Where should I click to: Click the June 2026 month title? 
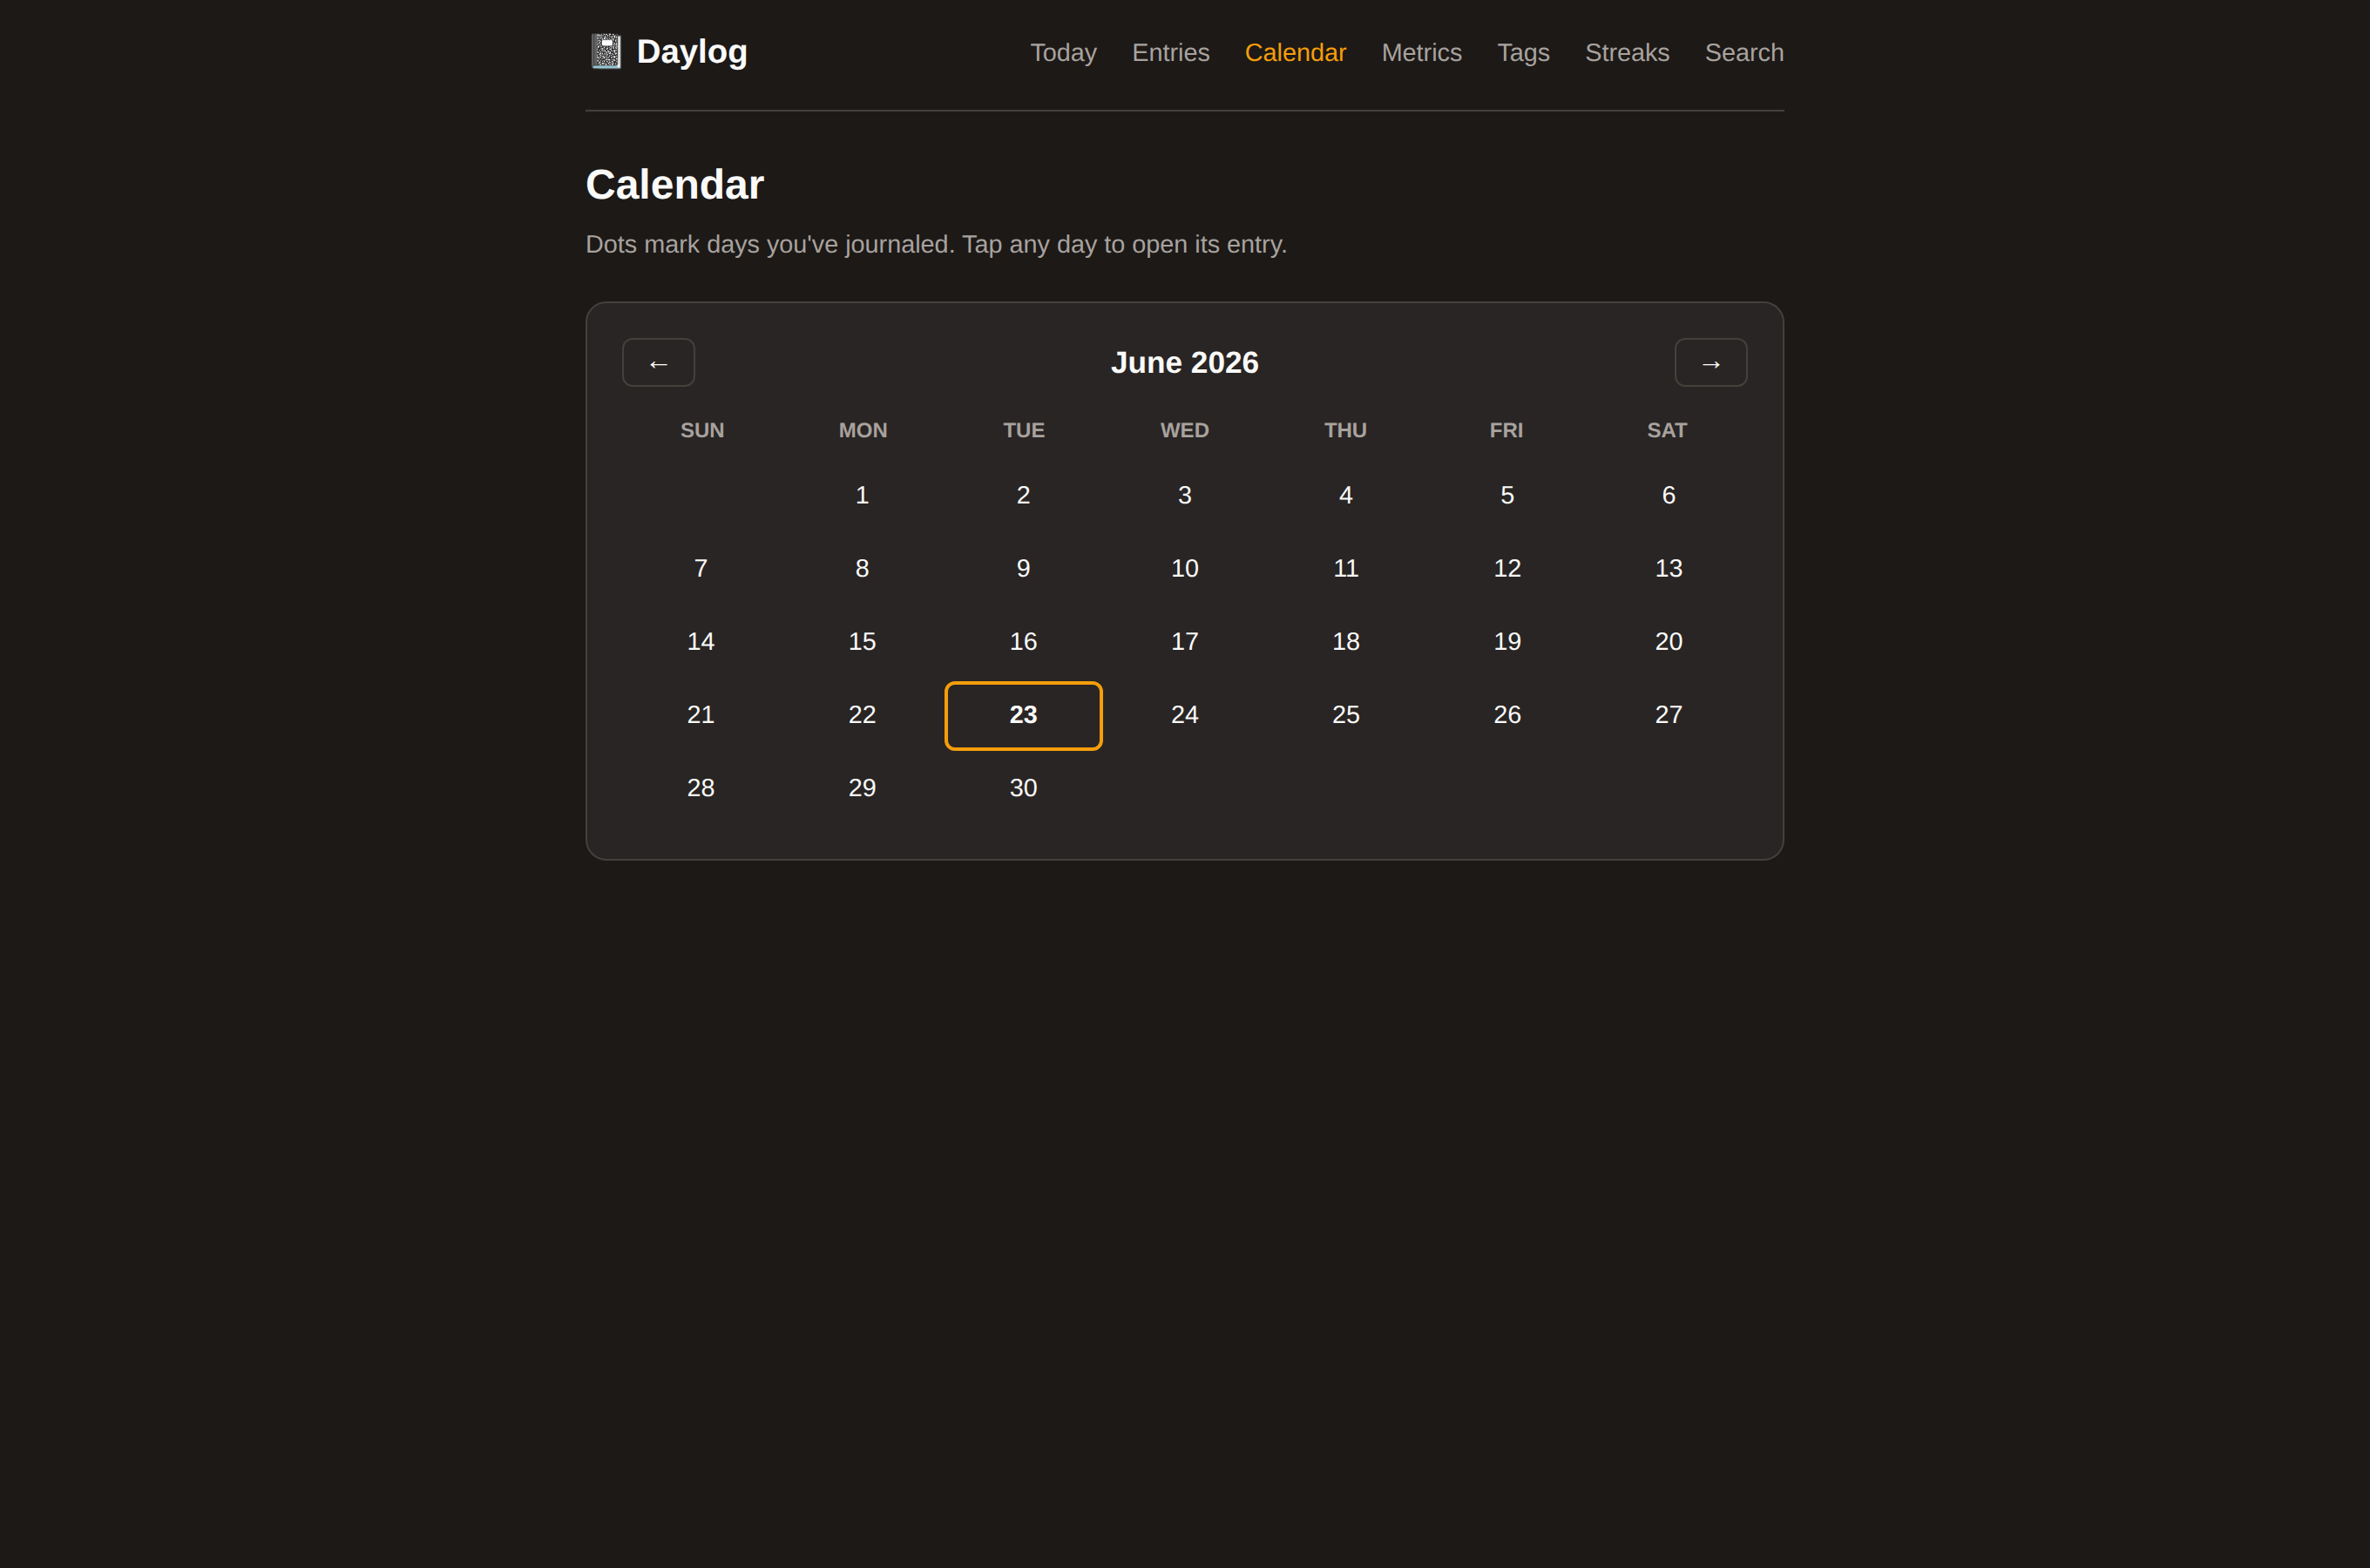coord(1185,362)
